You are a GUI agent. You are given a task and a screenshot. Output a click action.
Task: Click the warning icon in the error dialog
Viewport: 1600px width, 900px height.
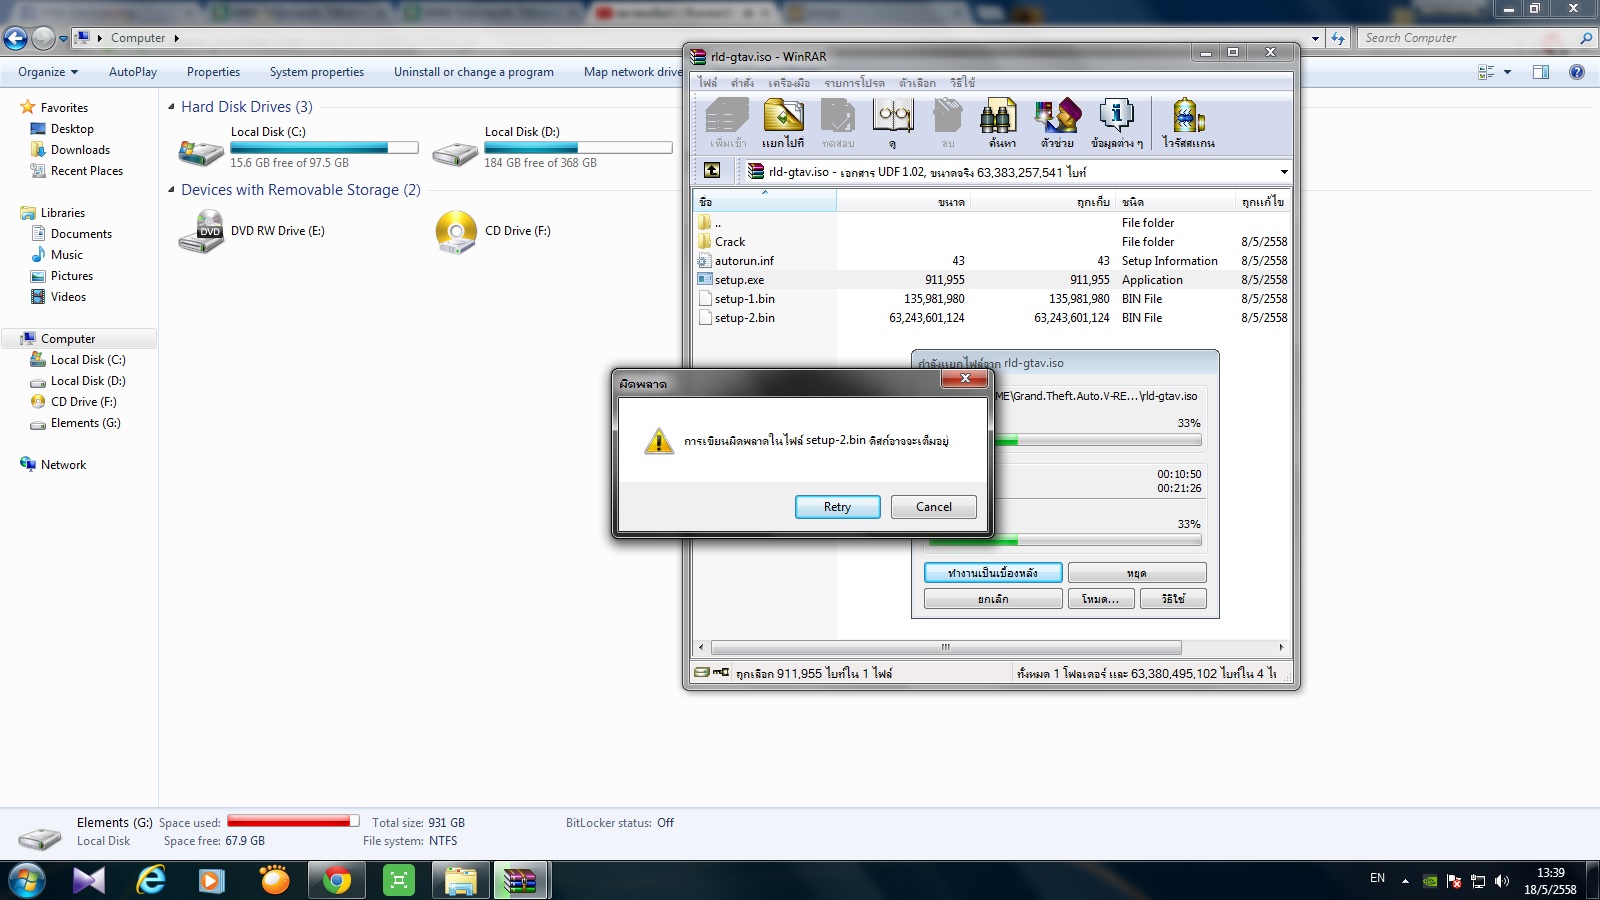(x=659, y=441)
